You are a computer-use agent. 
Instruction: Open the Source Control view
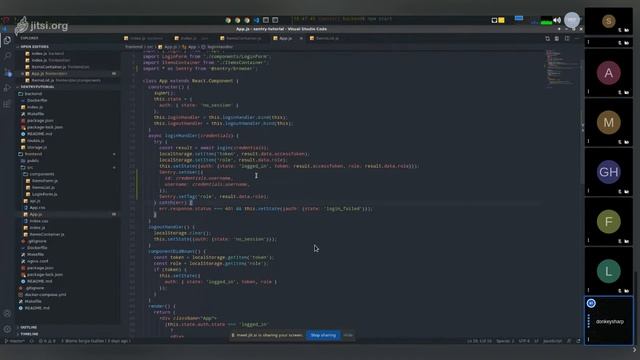tap(7, 73)
